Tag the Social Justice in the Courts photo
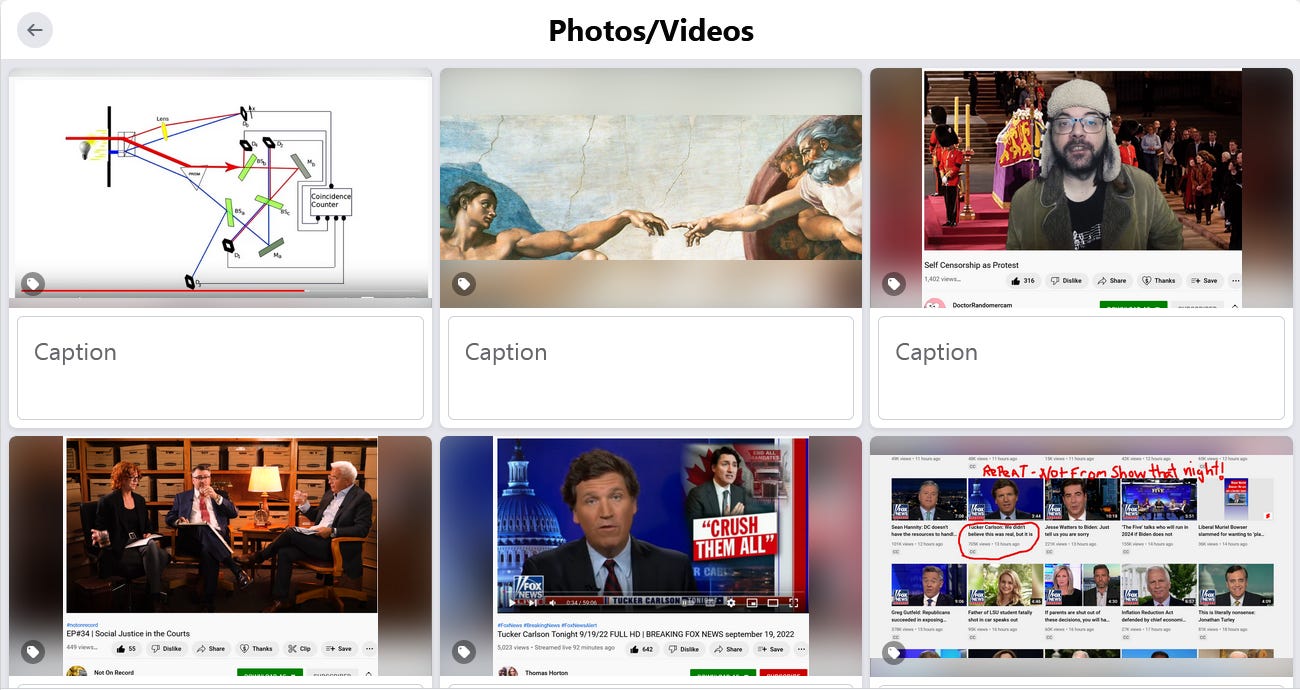 [33, 652]
